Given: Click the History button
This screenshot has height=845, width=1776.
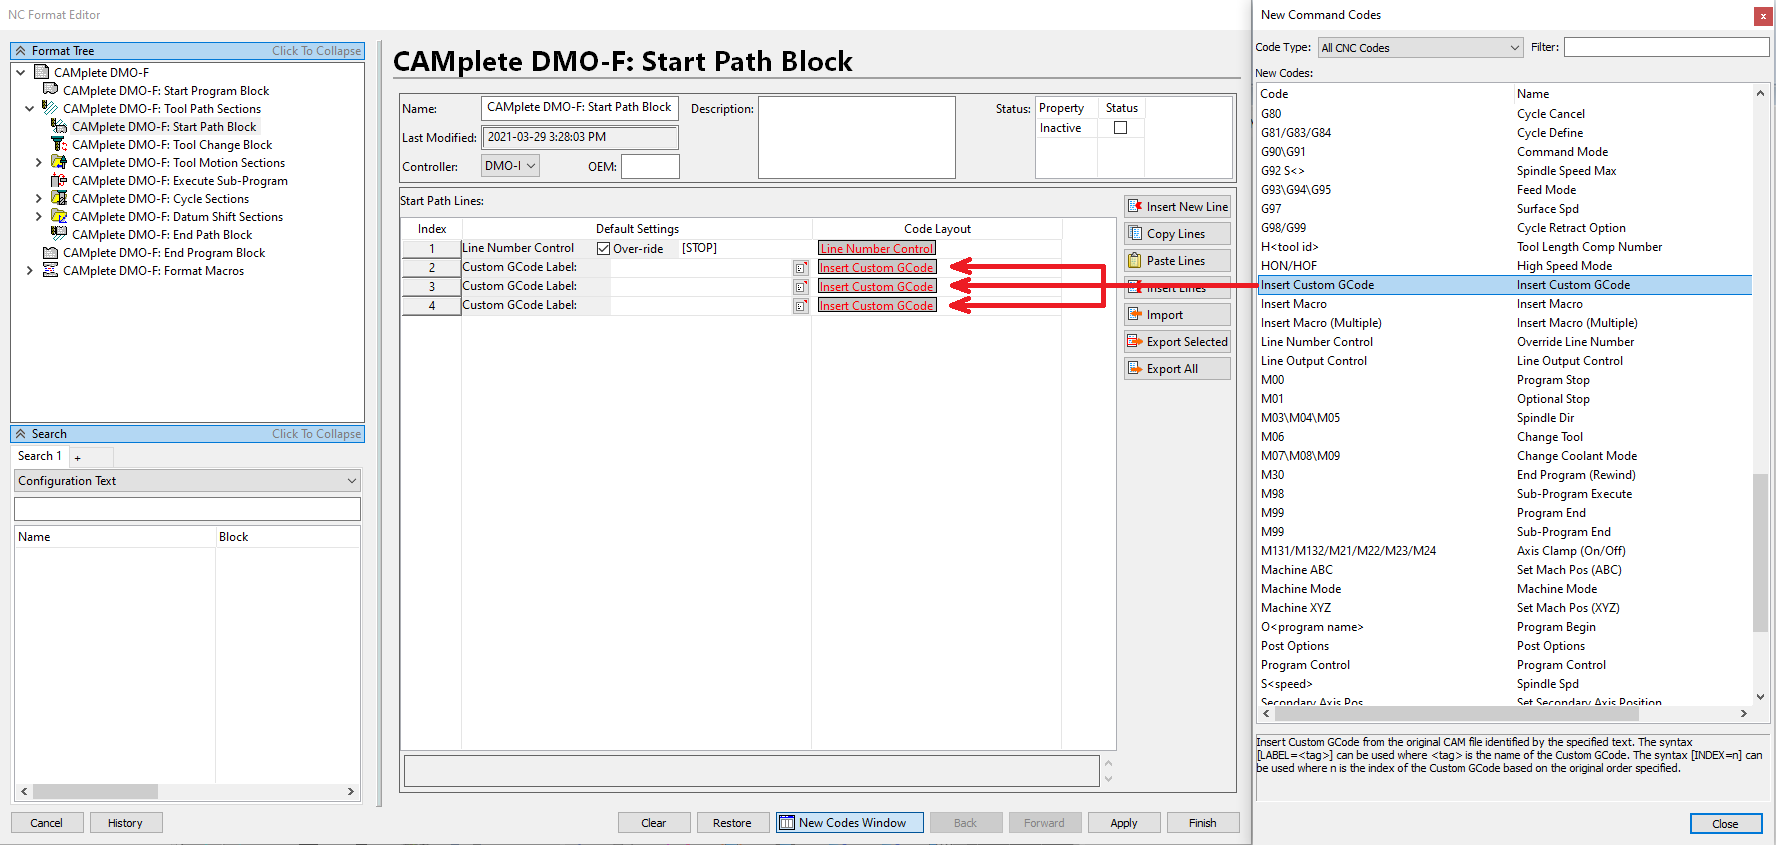Looking at the screenshot, I should 125,823.
